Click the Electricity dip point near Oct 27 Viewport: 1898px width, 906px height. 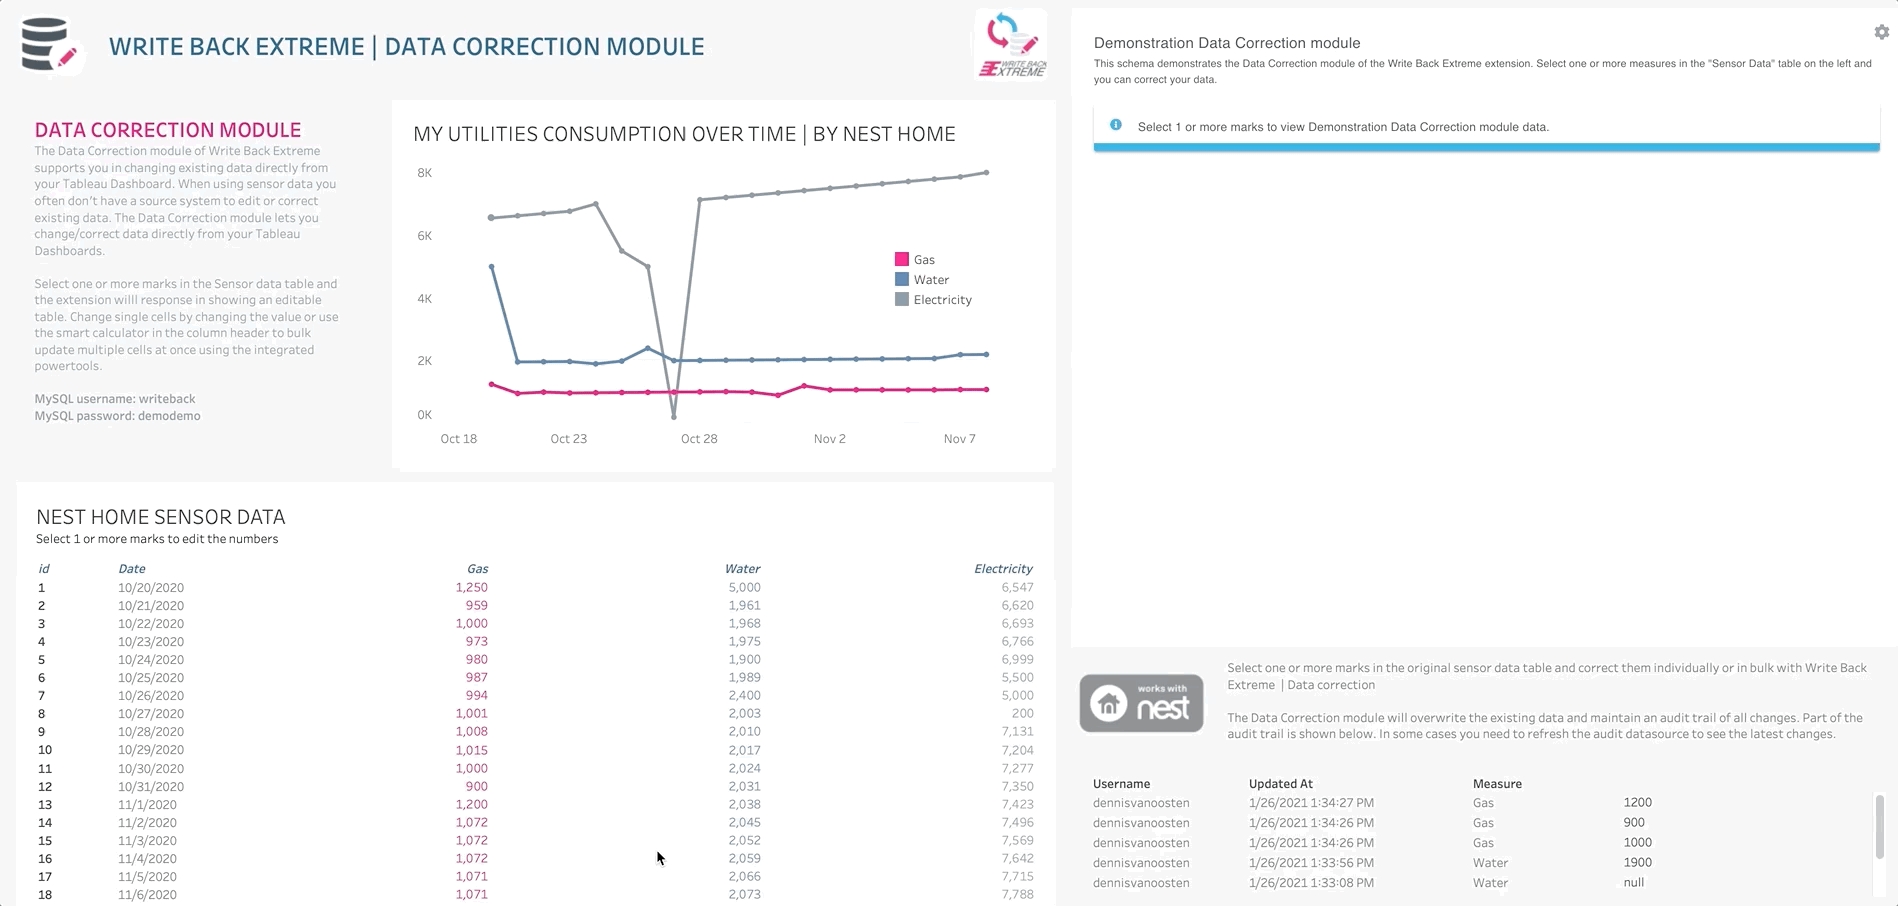[x=674, y=415]
